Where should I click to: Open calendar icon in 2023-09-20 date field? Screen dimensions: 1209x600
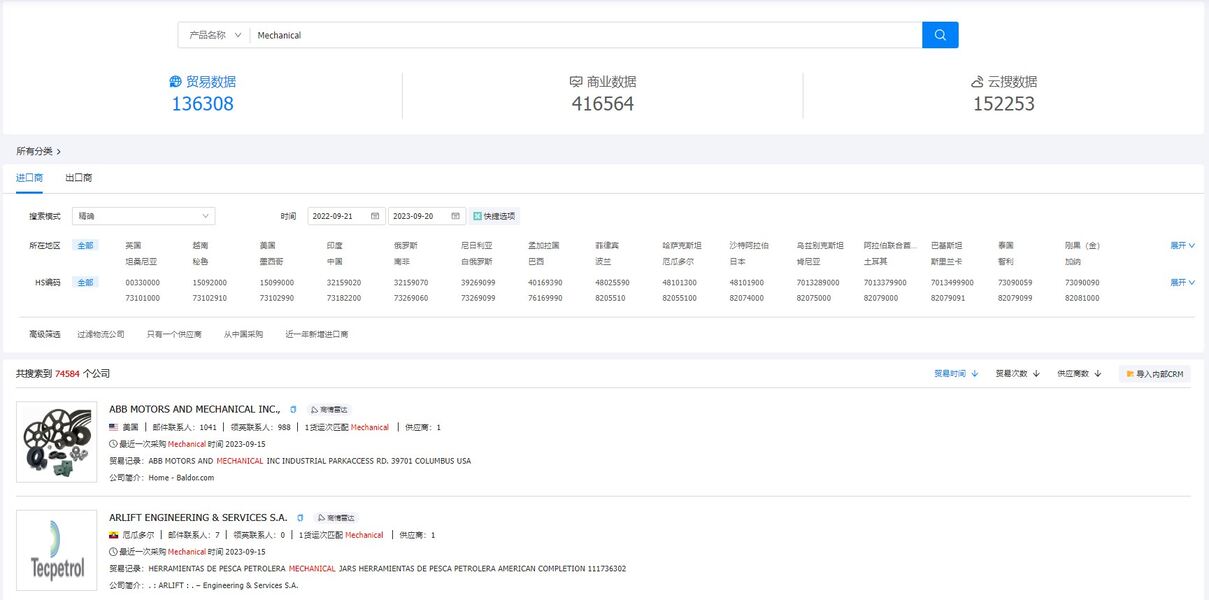click(x=456, y=216)
